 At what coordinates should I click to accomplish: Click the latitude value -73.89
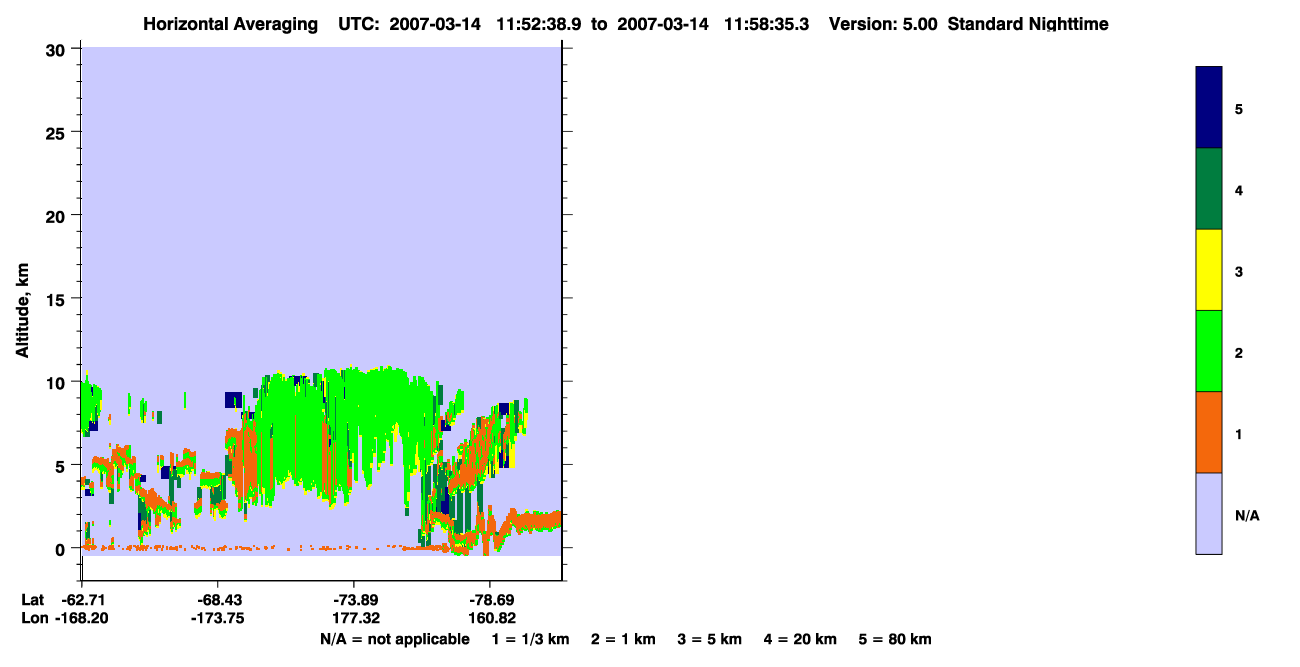click(354, 600)
